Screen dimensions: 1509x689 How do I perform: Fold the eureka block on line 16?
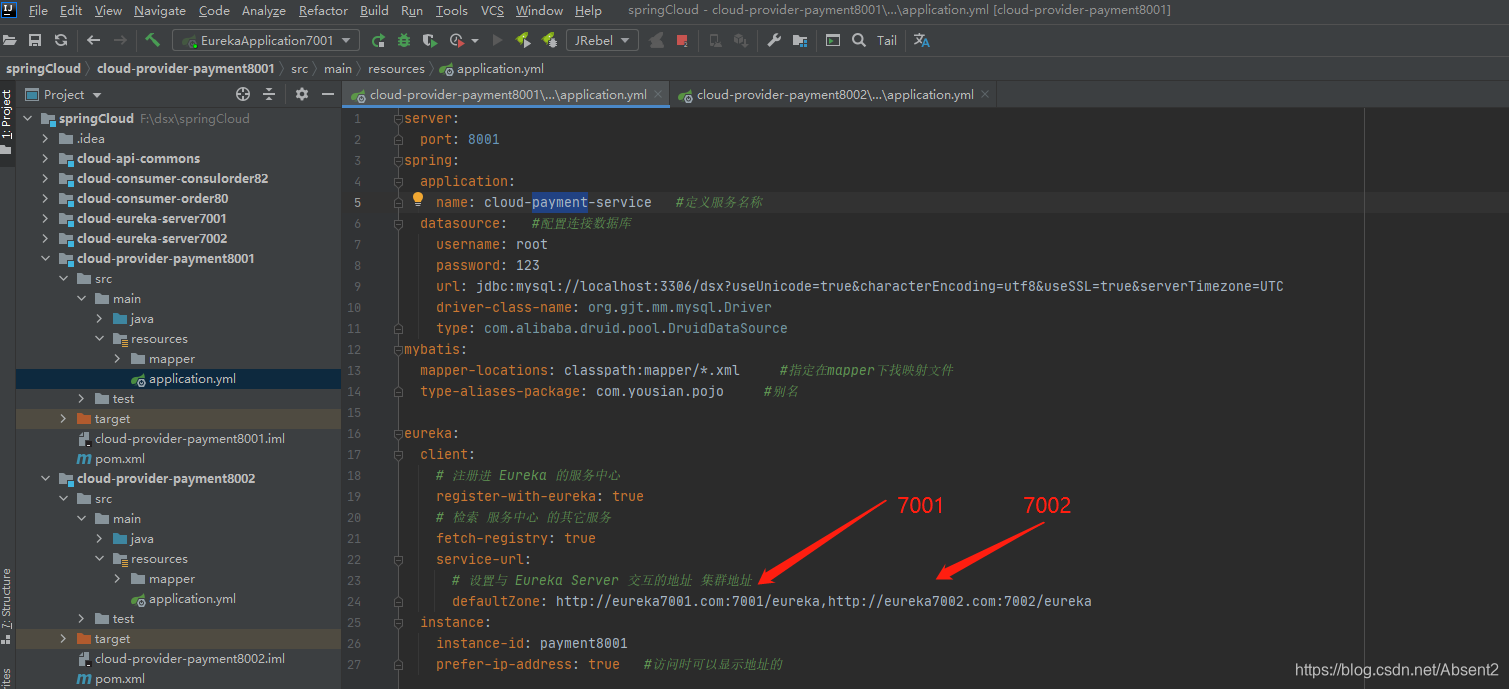[x=398, y=433]
